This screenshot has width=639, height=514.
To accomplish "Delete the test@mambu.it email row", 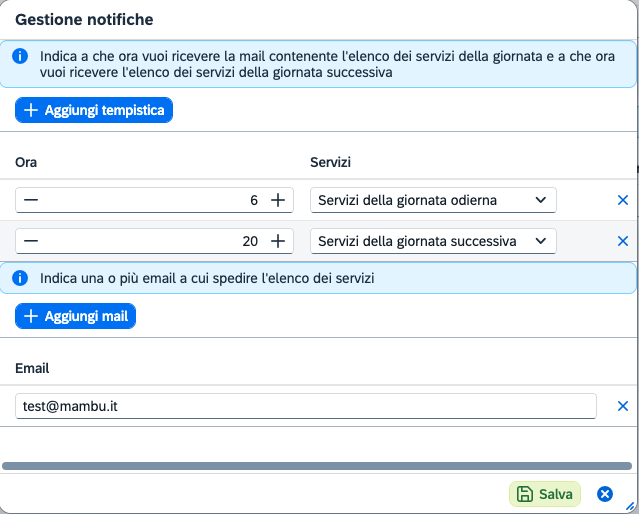I will (622, 406).
